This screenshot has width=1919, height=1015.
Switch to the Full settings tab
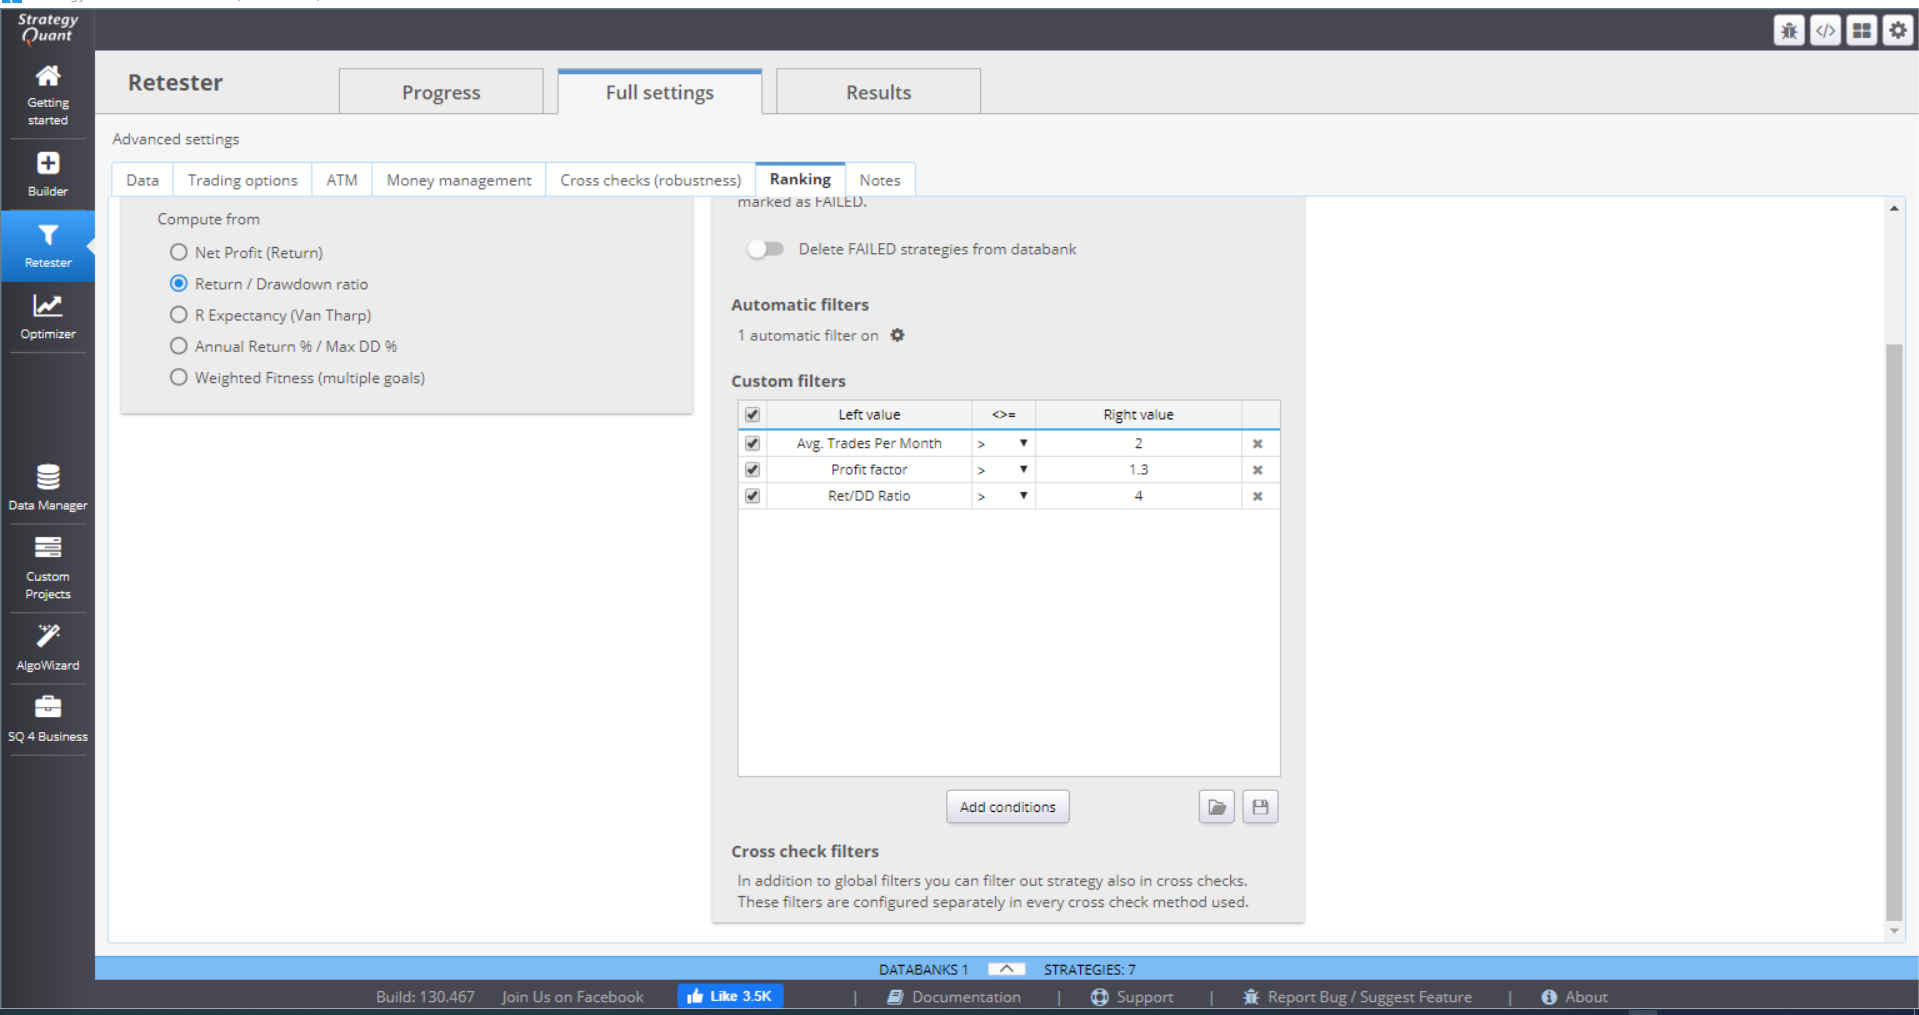tap(660, 92)
